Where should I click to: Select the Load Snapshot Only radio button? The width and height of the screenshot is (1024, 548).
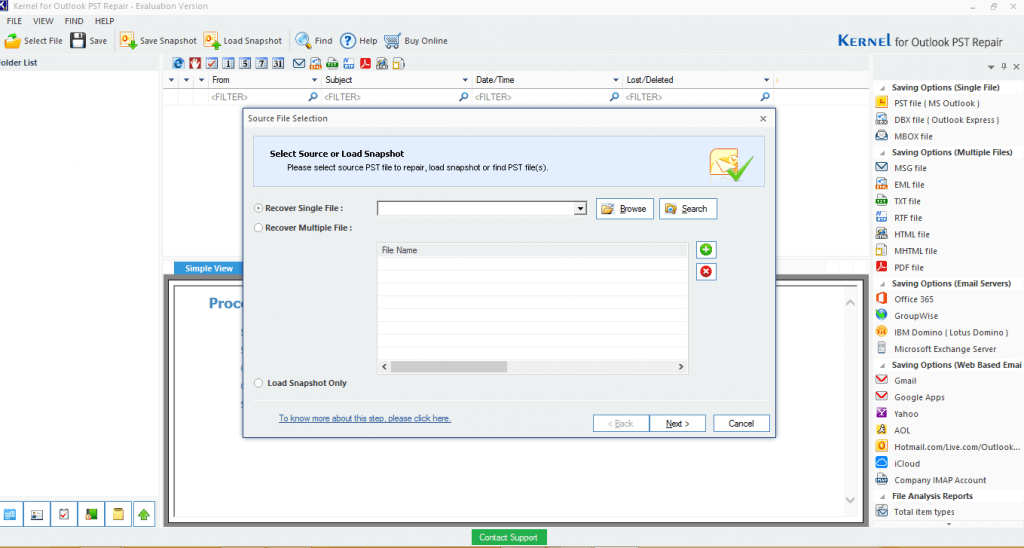click(259, 383)
